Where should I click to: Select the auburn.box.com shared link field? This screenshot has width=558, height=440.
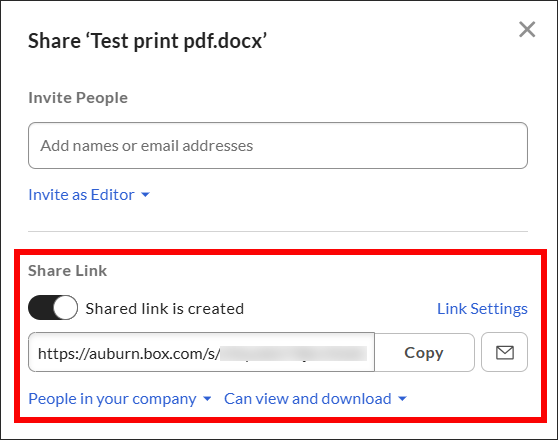201,352
